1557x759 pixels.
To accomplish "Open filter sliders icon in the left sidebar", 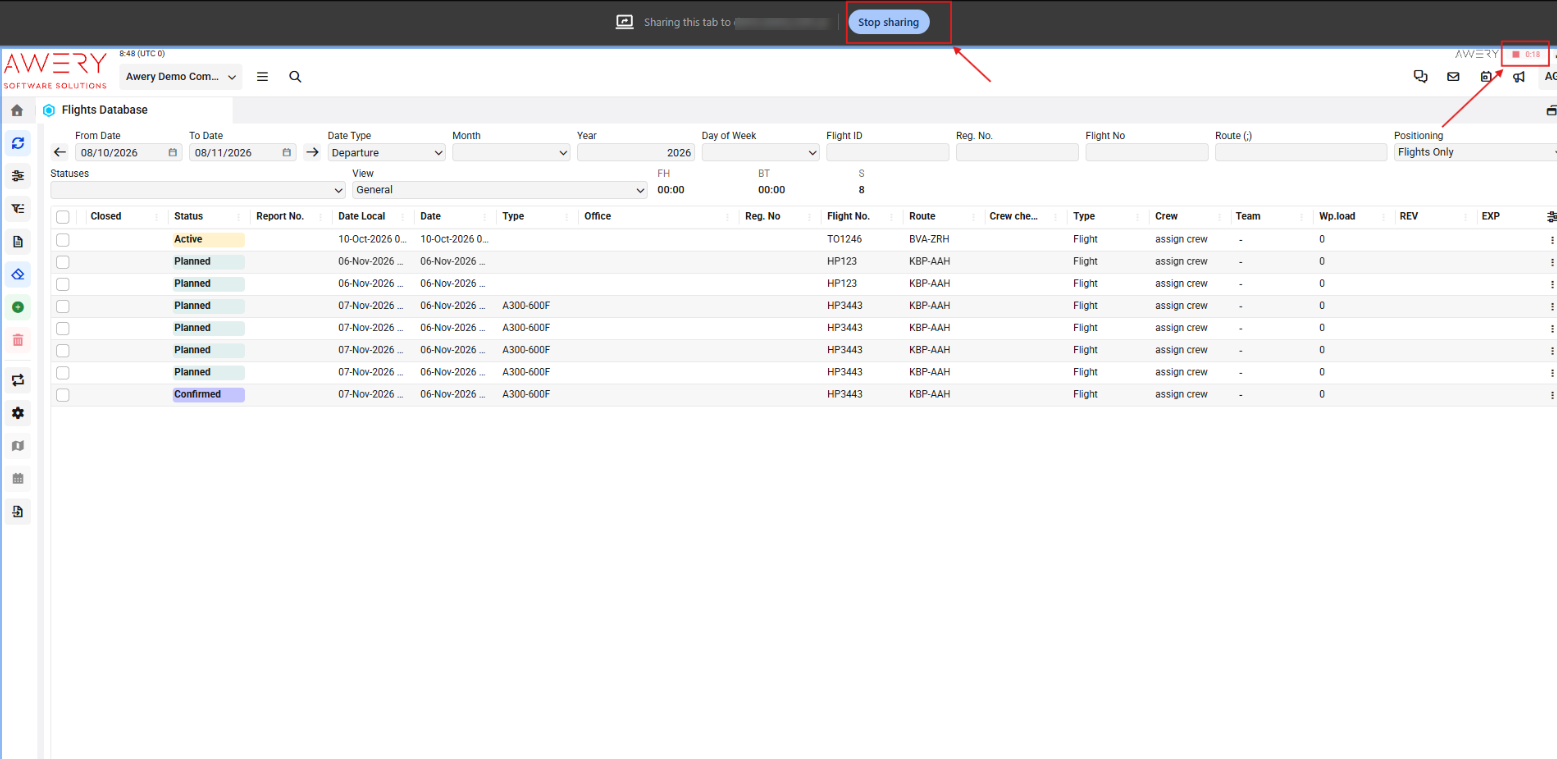I will (17, 176).
